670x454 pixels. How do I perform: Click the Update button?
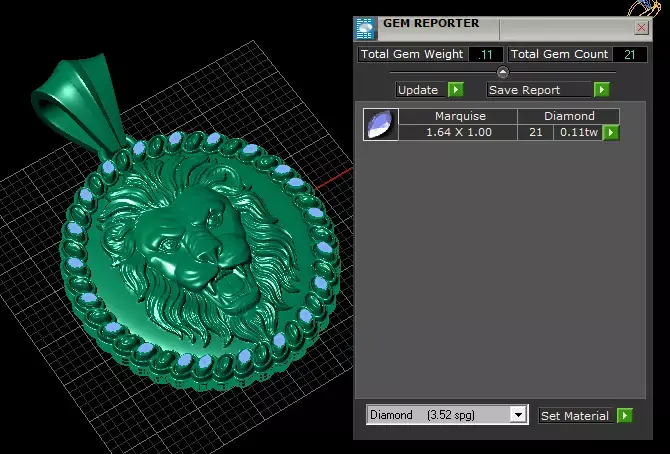pyautogui.click(x=418, y=90)
